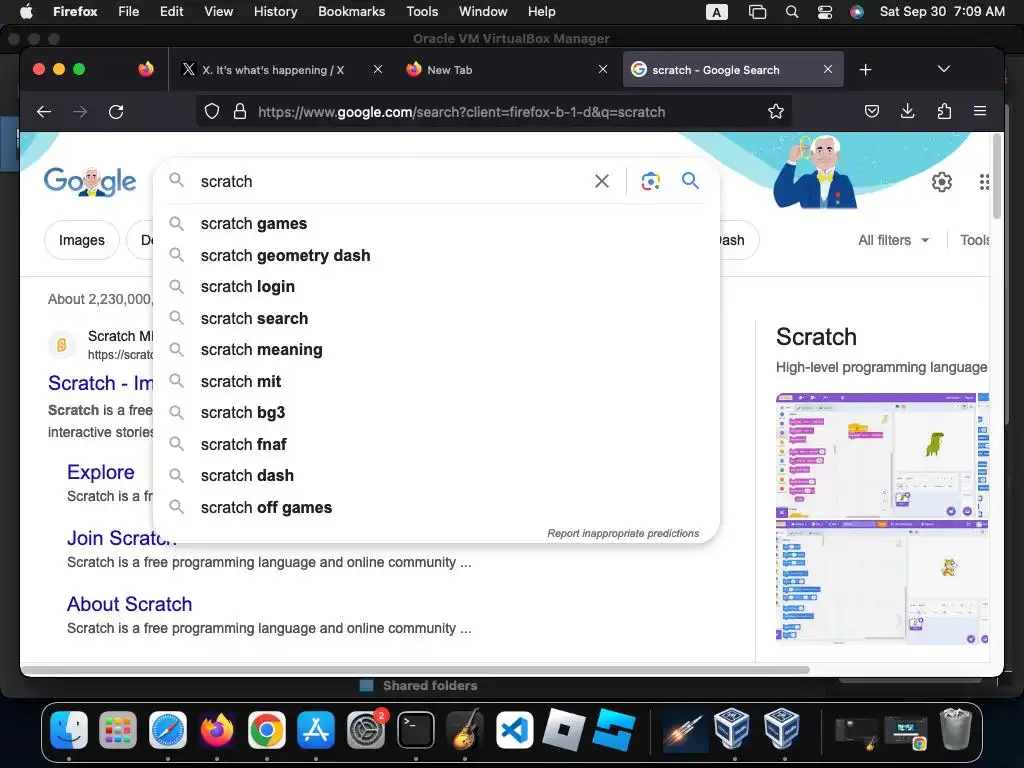This screenshot has width=1024, height=768.
Task: Clear the search box with the X icon
Action: coord(601,181)
